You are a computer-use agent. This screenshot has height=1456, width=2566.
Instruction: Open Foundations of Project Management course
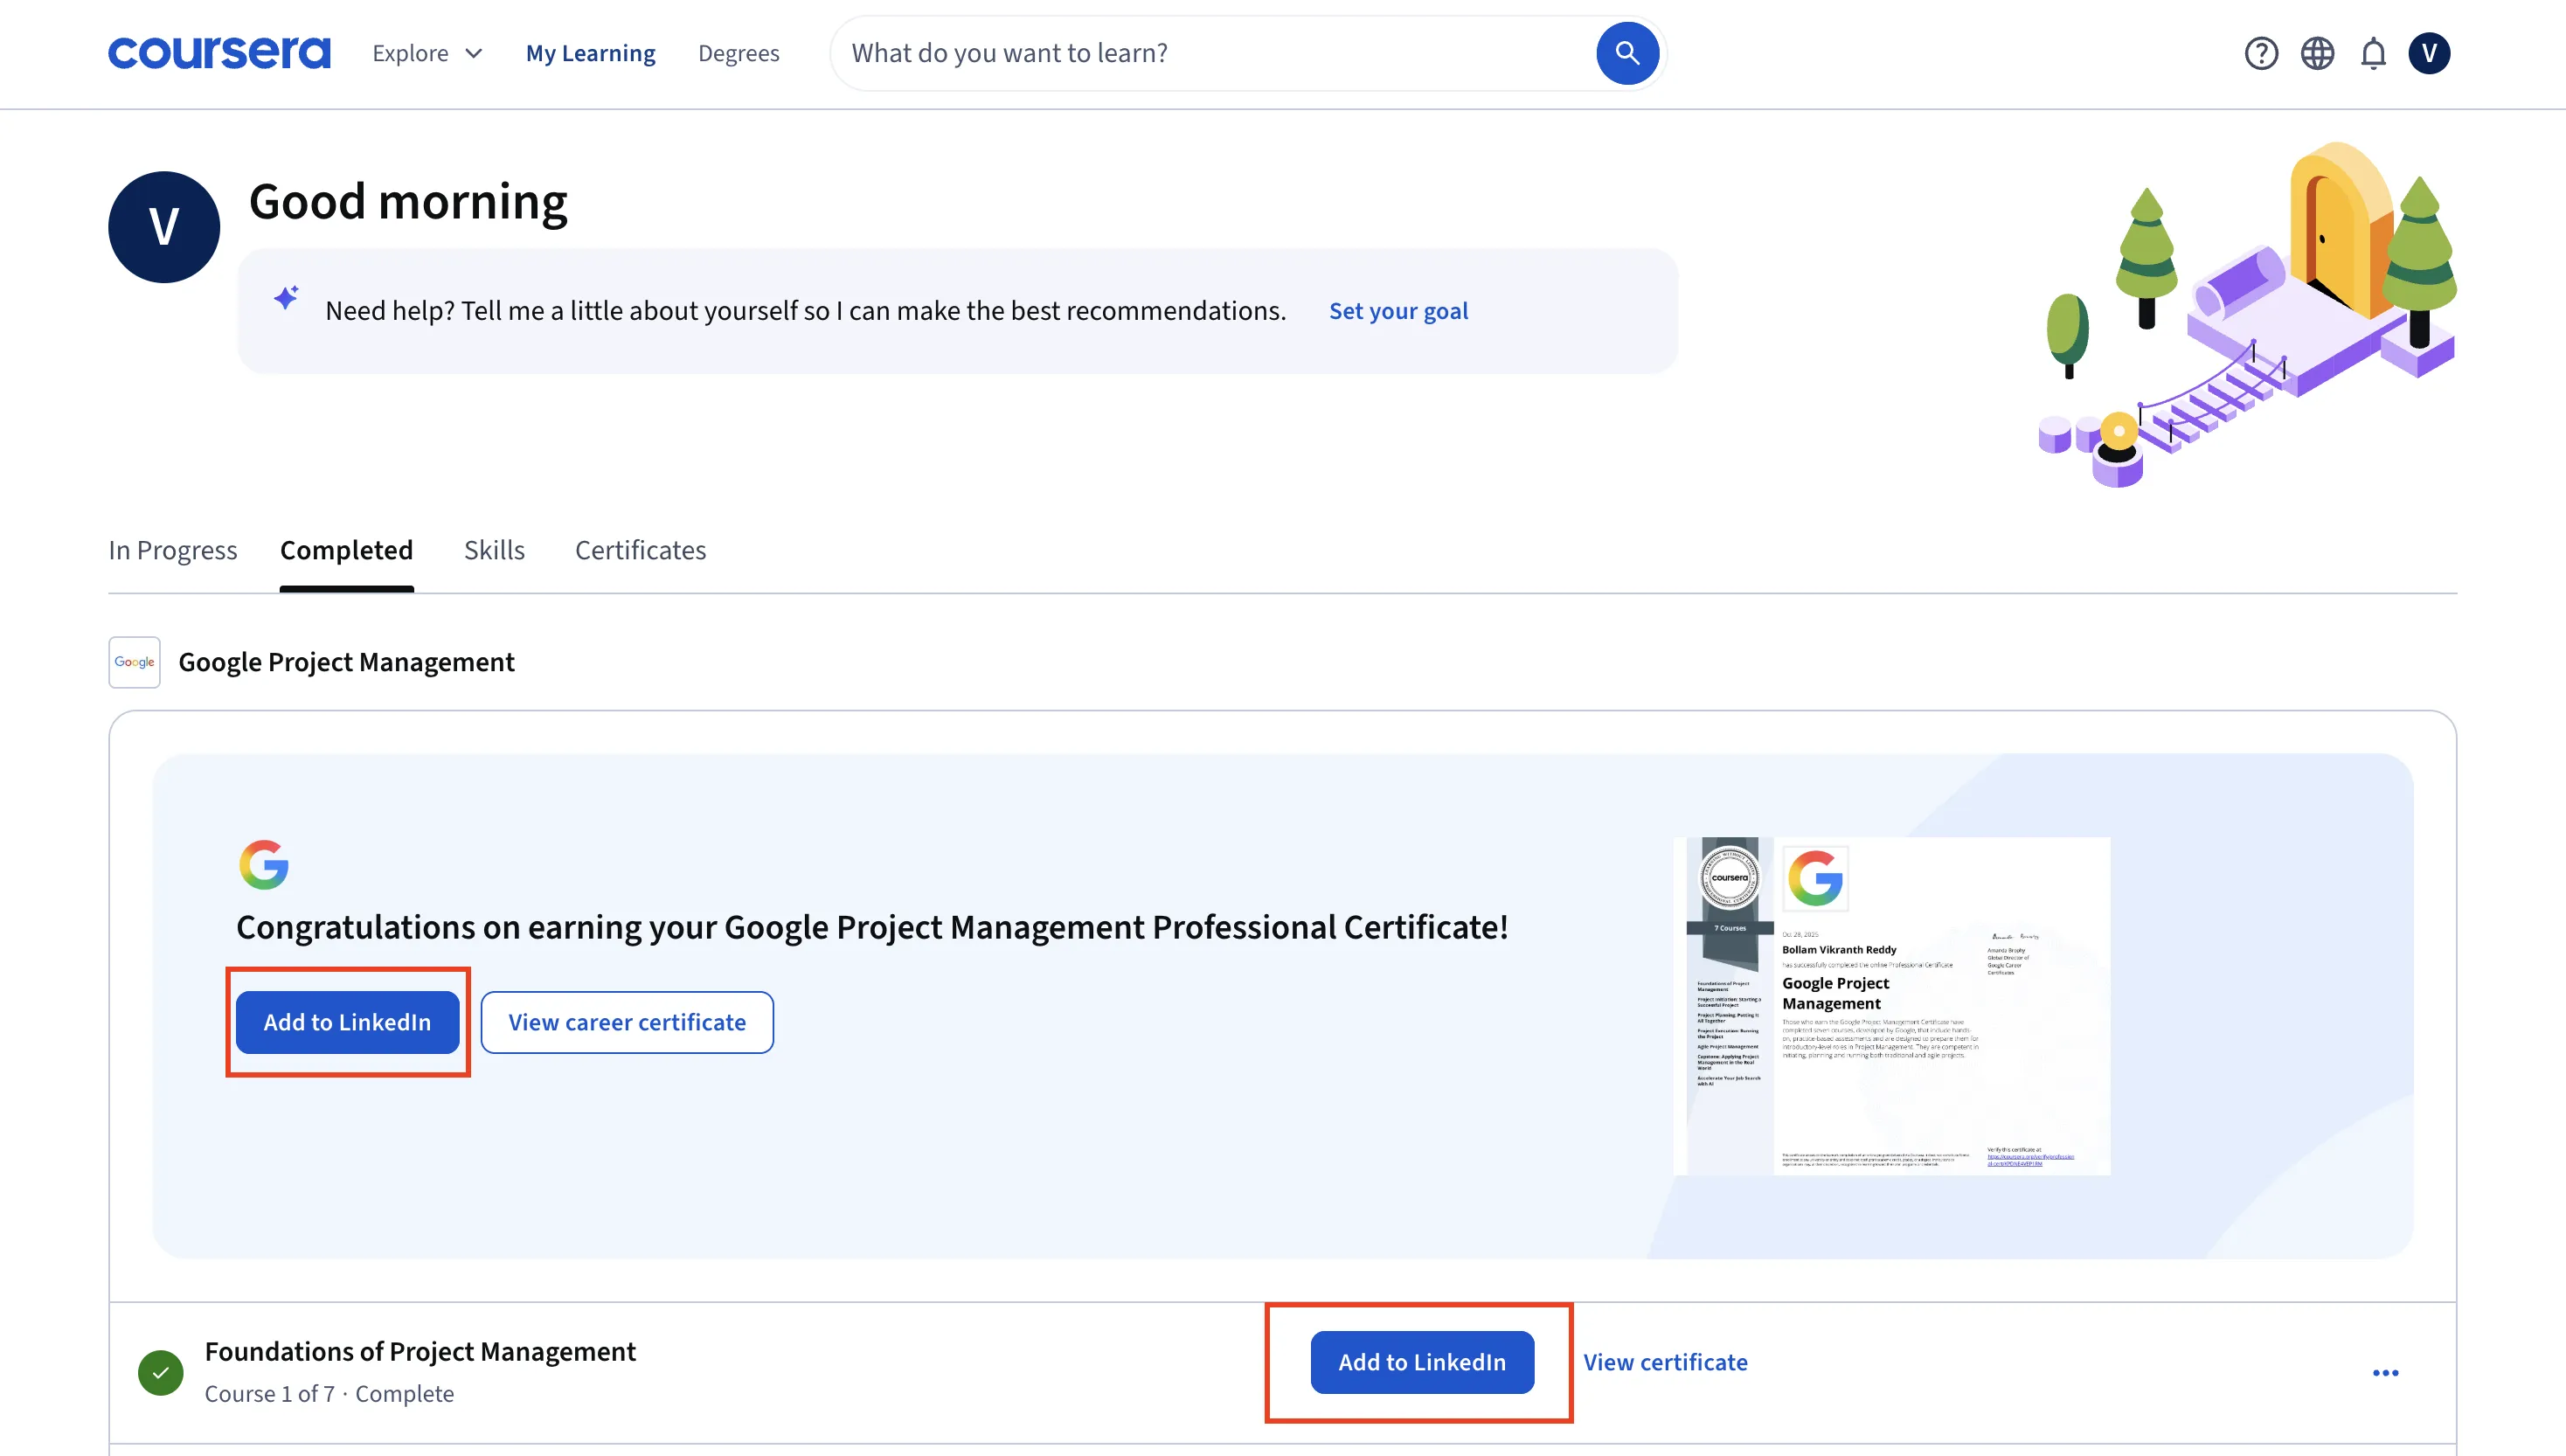click(x=420, y=1352)
